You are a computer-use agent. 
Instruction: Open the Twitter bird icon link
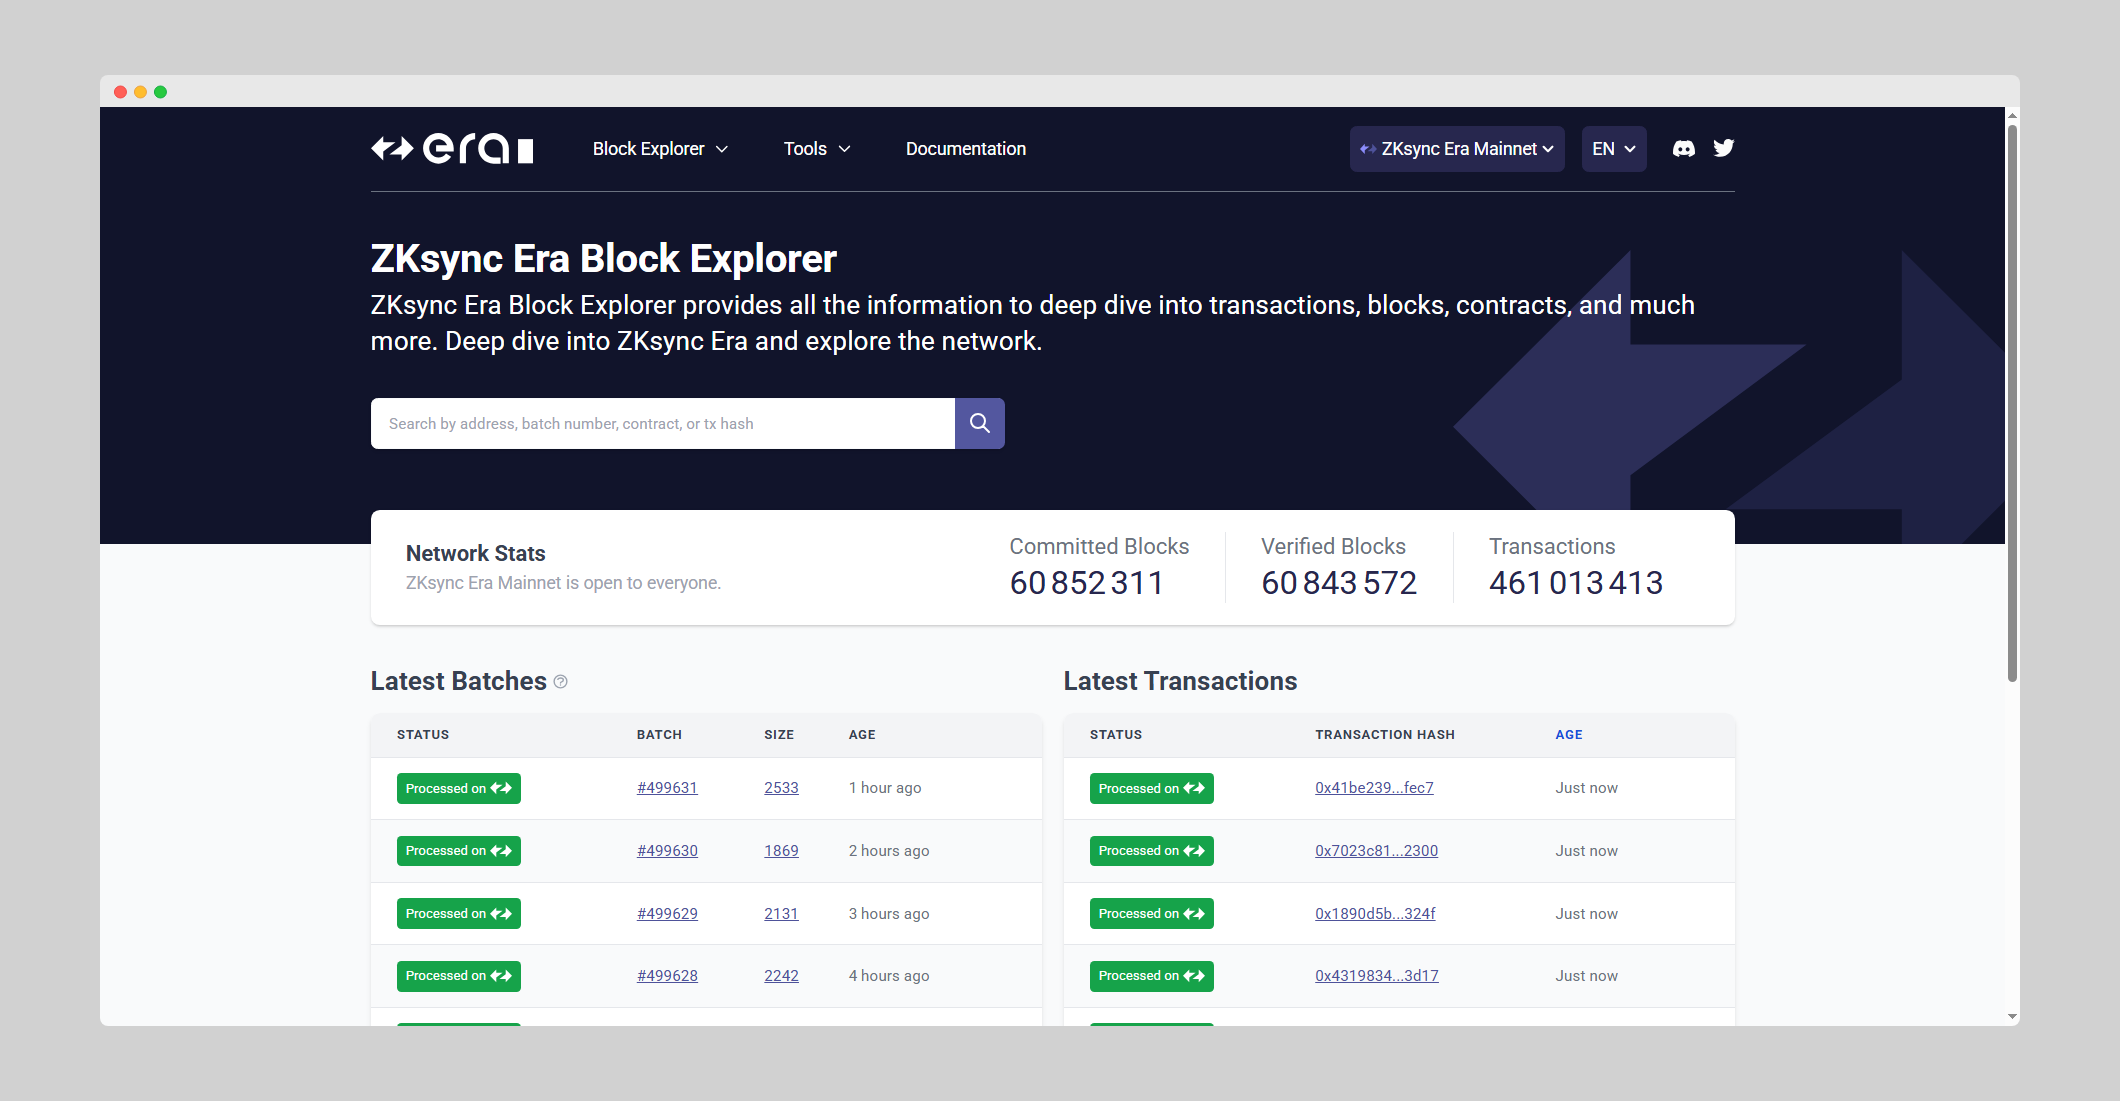coord(1724,148)
